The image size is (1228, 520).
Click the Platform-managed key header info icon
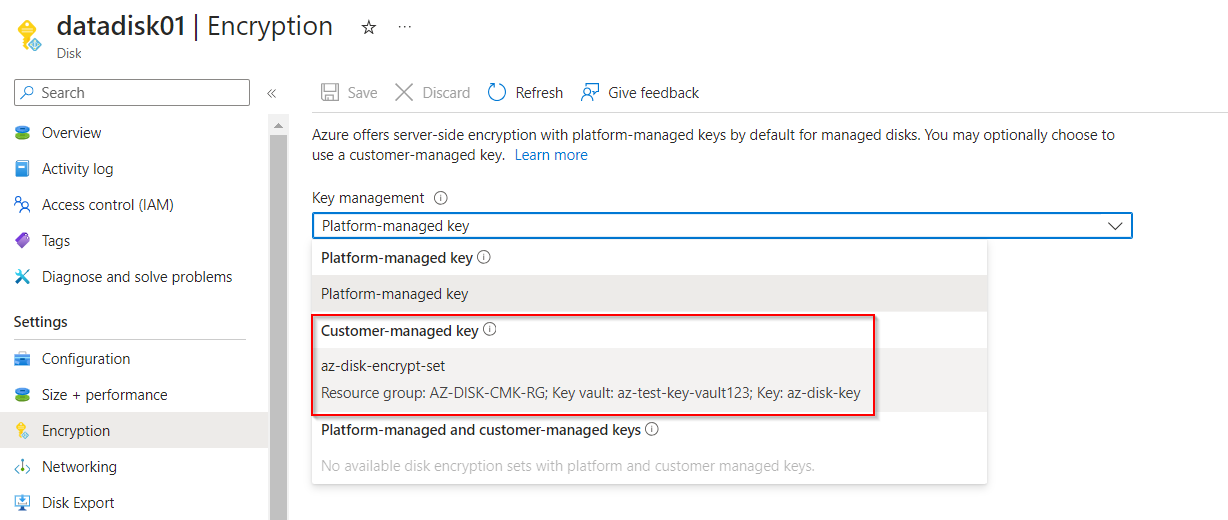(484, 258)
